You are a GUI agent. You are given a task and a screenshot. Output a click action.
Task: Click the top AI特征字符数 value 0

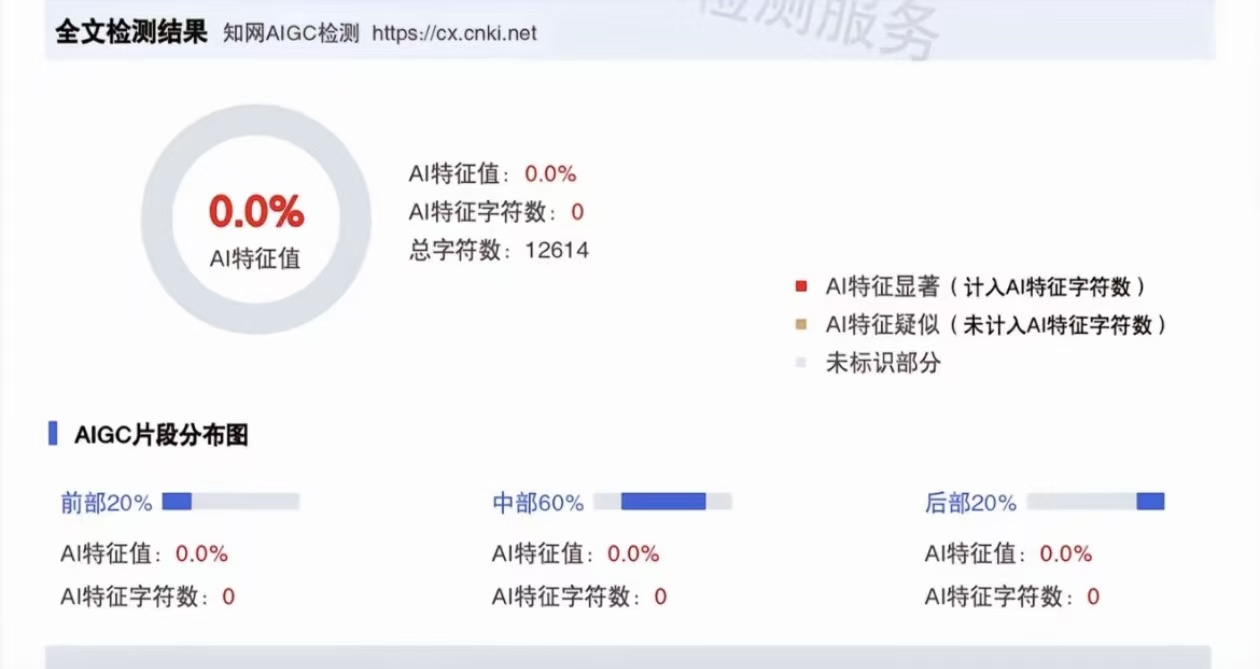pos(577,212)
